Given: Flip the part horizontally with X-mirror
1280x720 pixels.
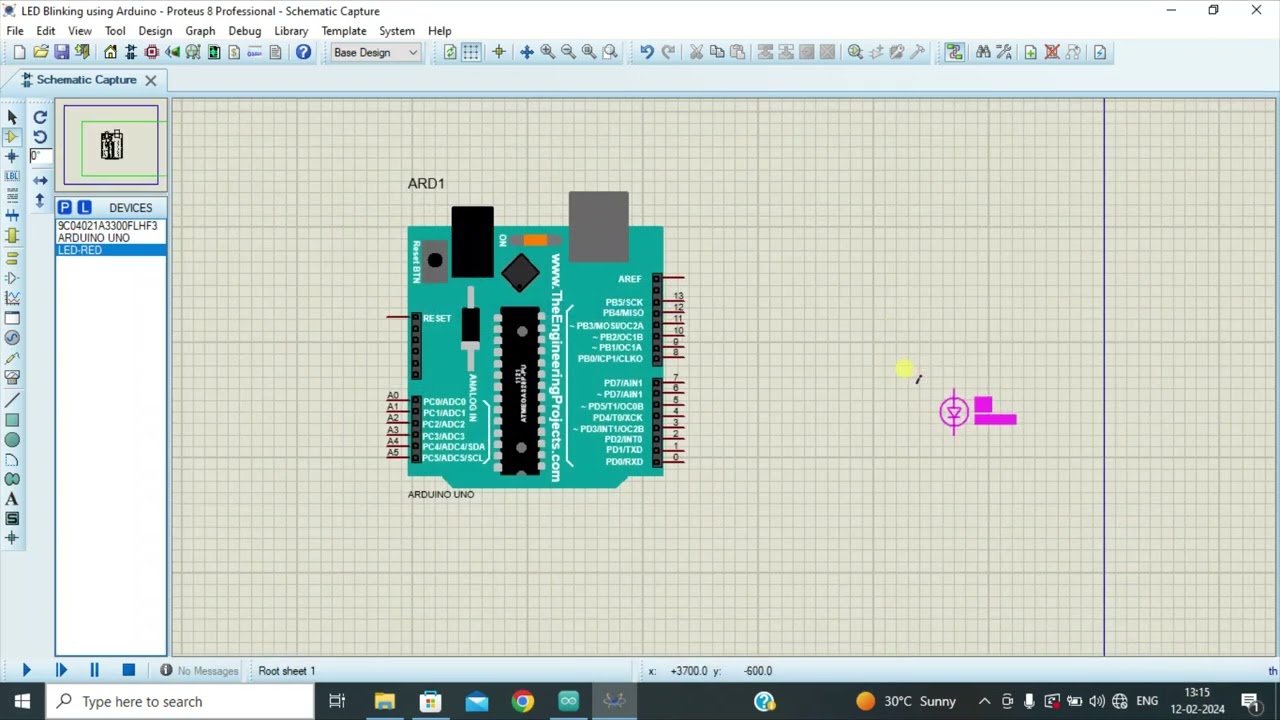Looking at the screenshot, I should coord(40,181).
